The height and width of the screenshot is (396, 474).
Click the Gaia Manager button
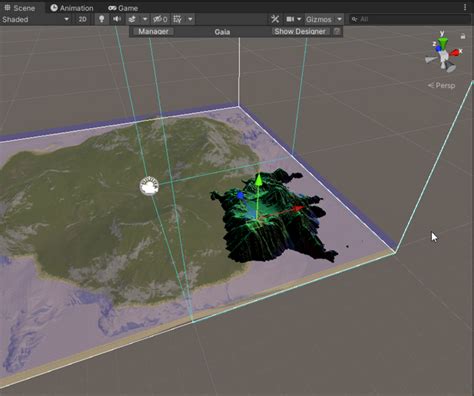click(153, 32)
